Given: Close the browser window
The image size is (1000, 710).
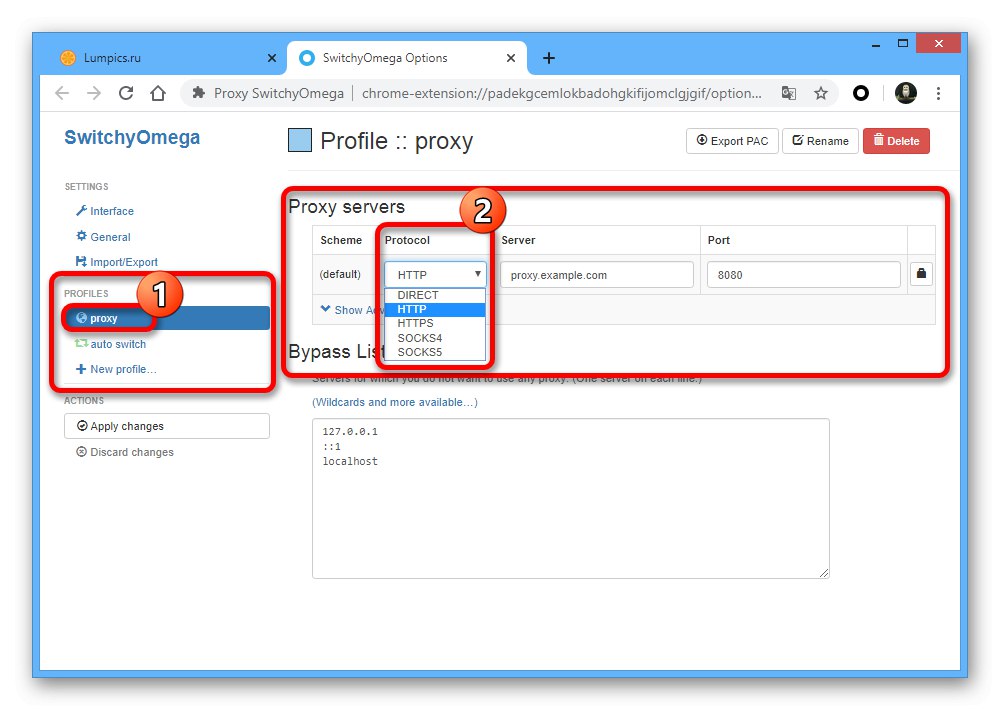Looking at the screenshot, I should [938, 43].
